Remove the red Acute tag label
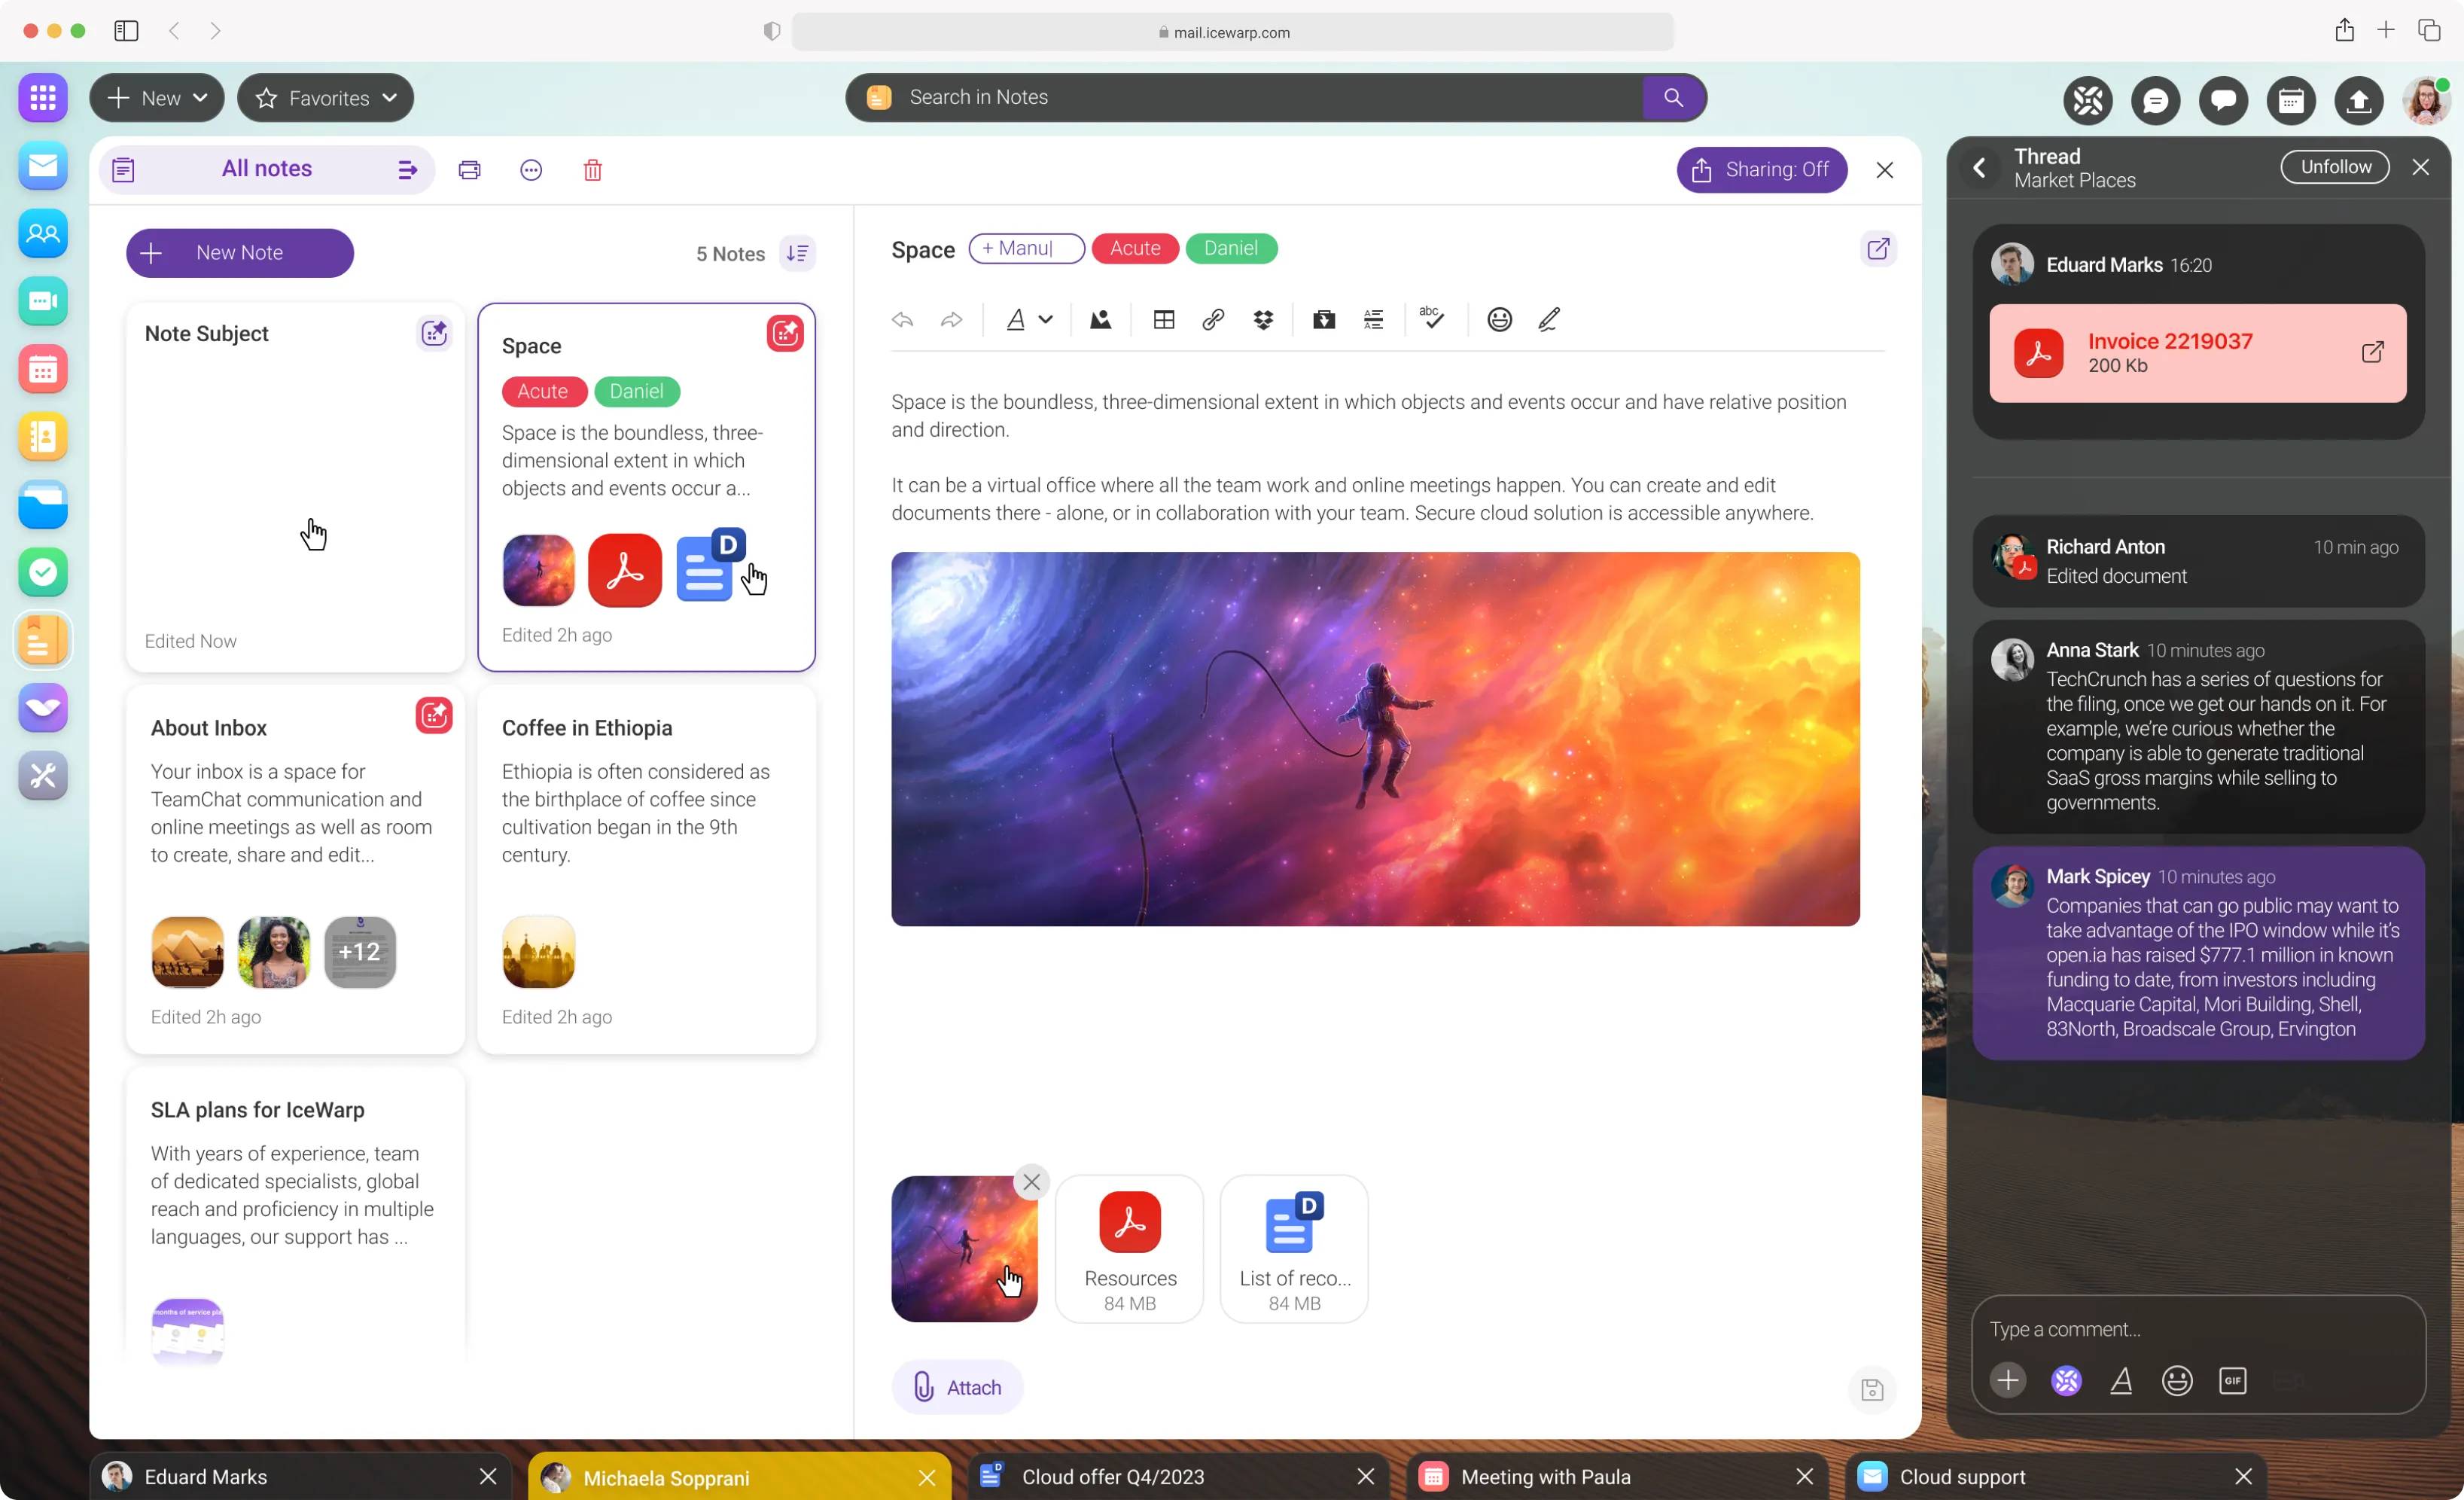The image size is (2464, 1500). (x=1134, y=248)
